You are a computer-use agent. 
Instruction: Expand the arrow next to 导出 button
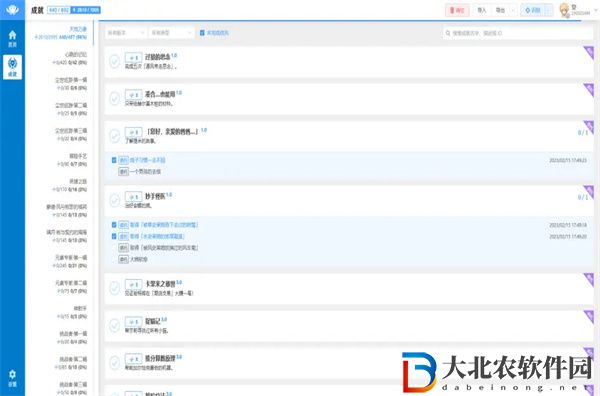(x=513, y=10)
